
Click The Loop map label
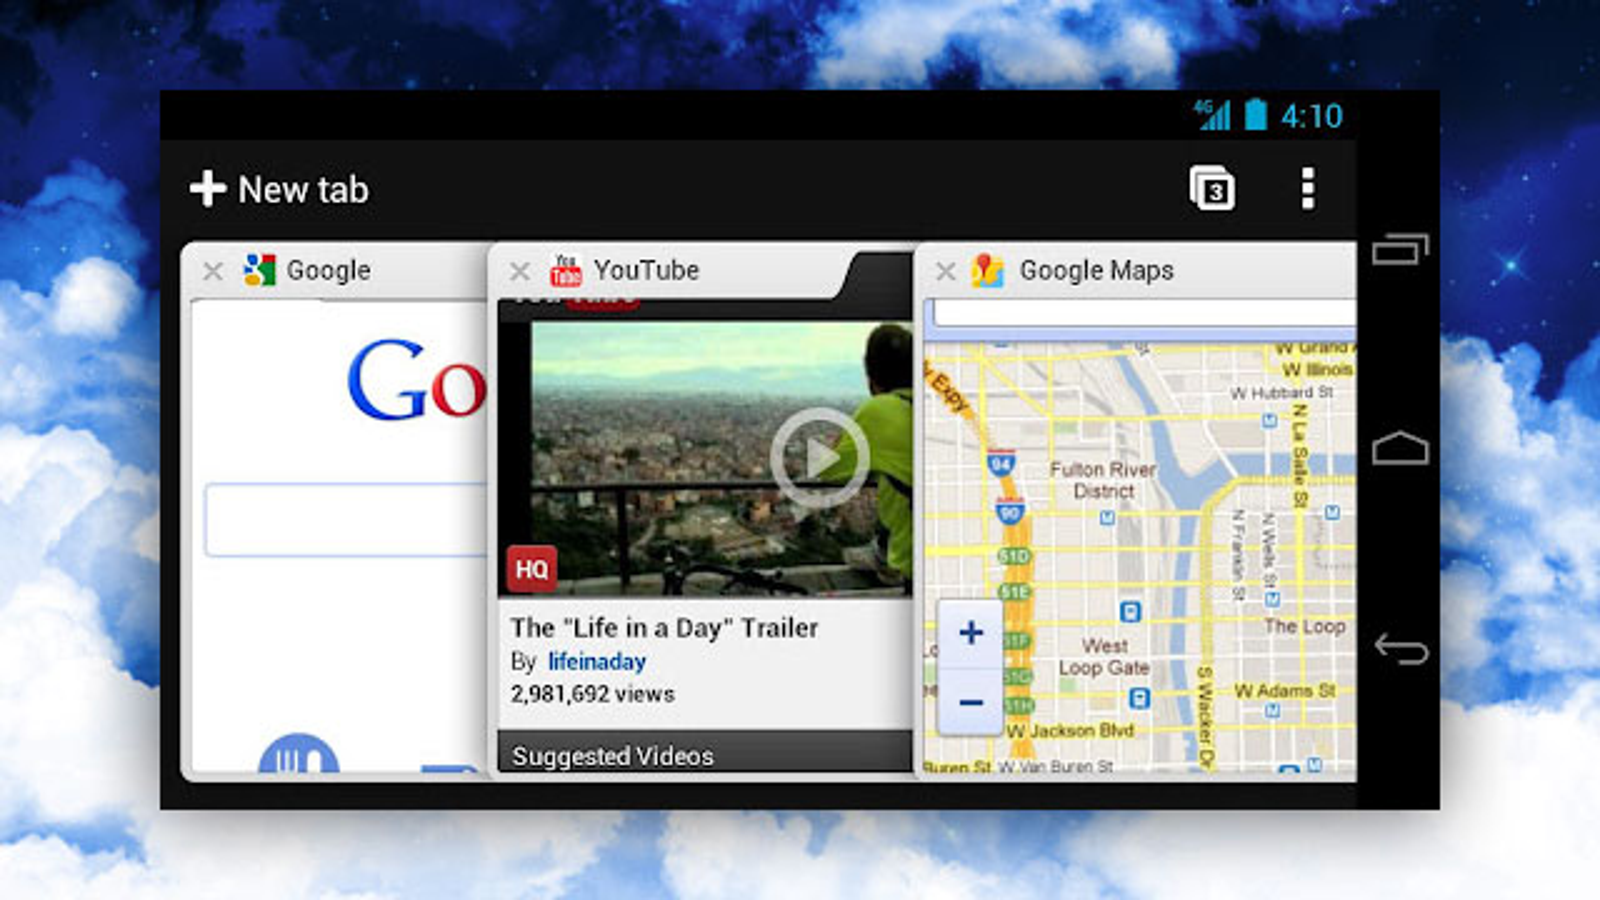point(1305,627)
